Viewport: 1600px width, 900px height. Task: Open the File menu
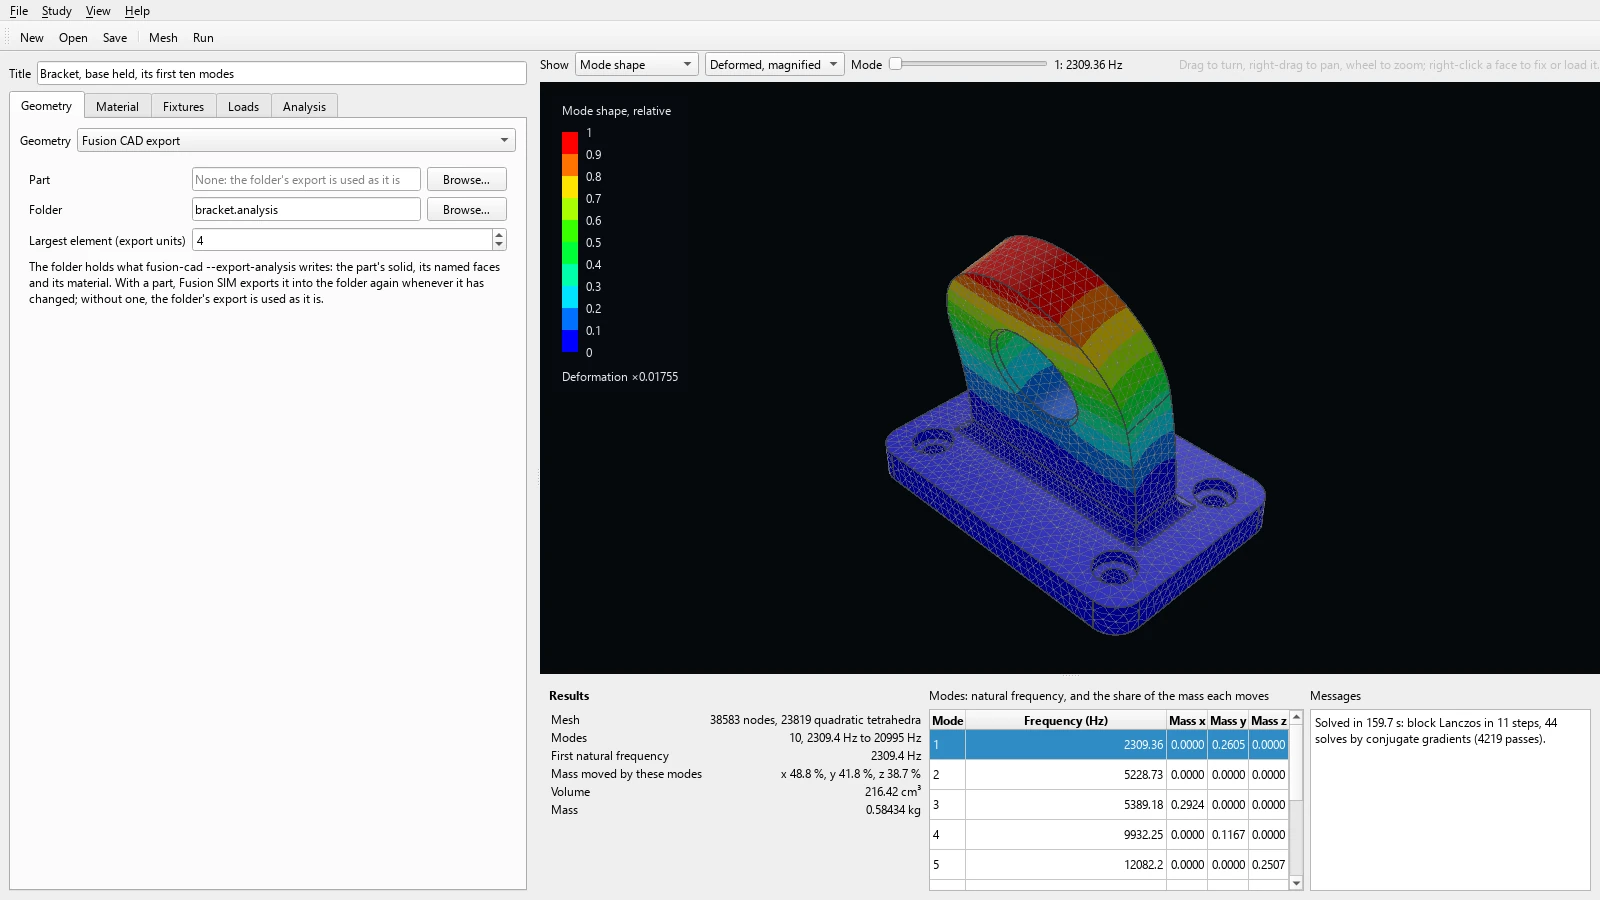[19, 11]
